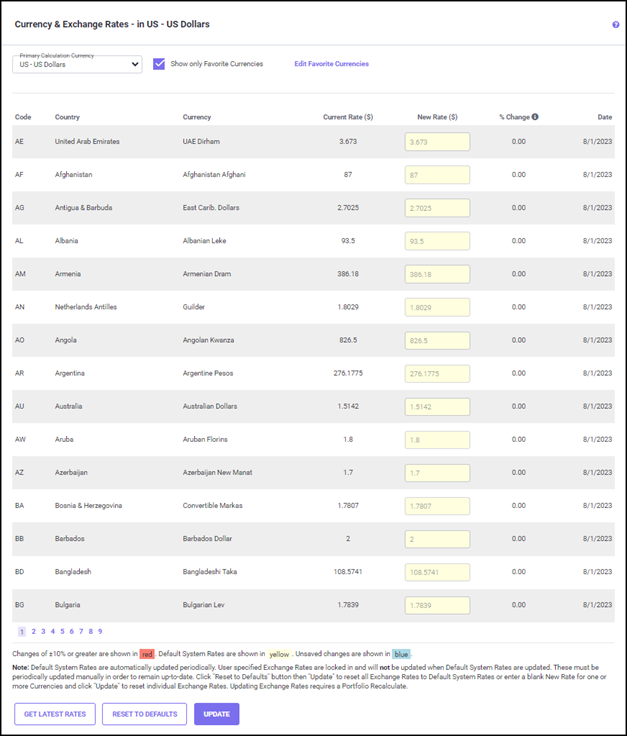Click the Country column header
The width and height of the screenshot is (627, 736).
(67, 117)
